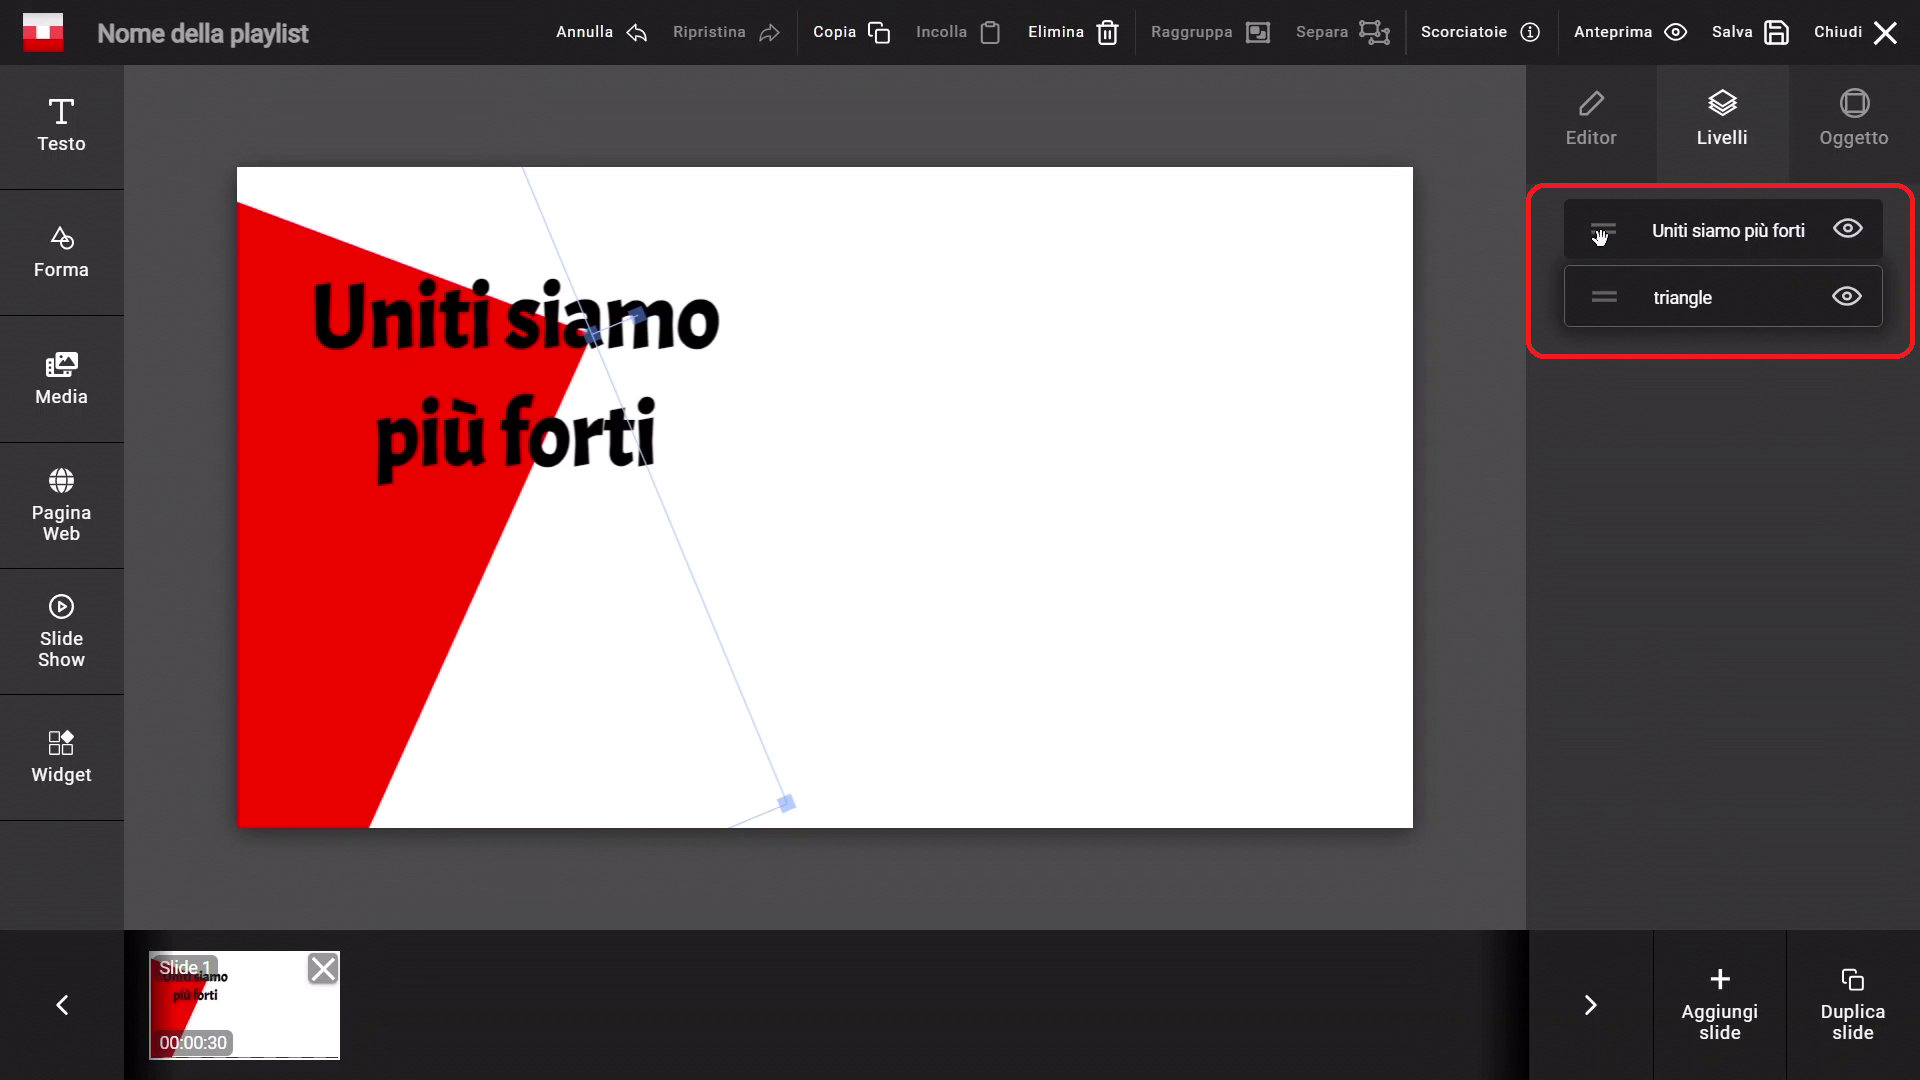Image resolution: width=1920 pixels, height=1080 pixels.
Task: Add a Pagina Web element
Action: (x=61, y=505)
